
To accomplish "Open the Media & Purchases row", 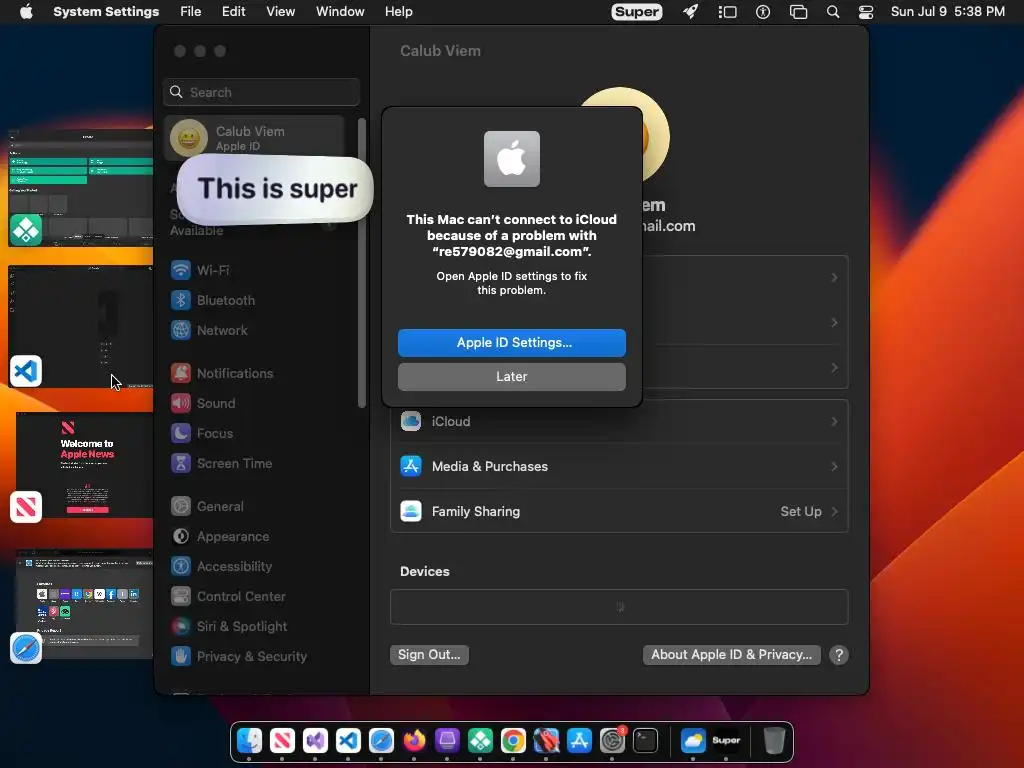I will [x=619, y=466].
